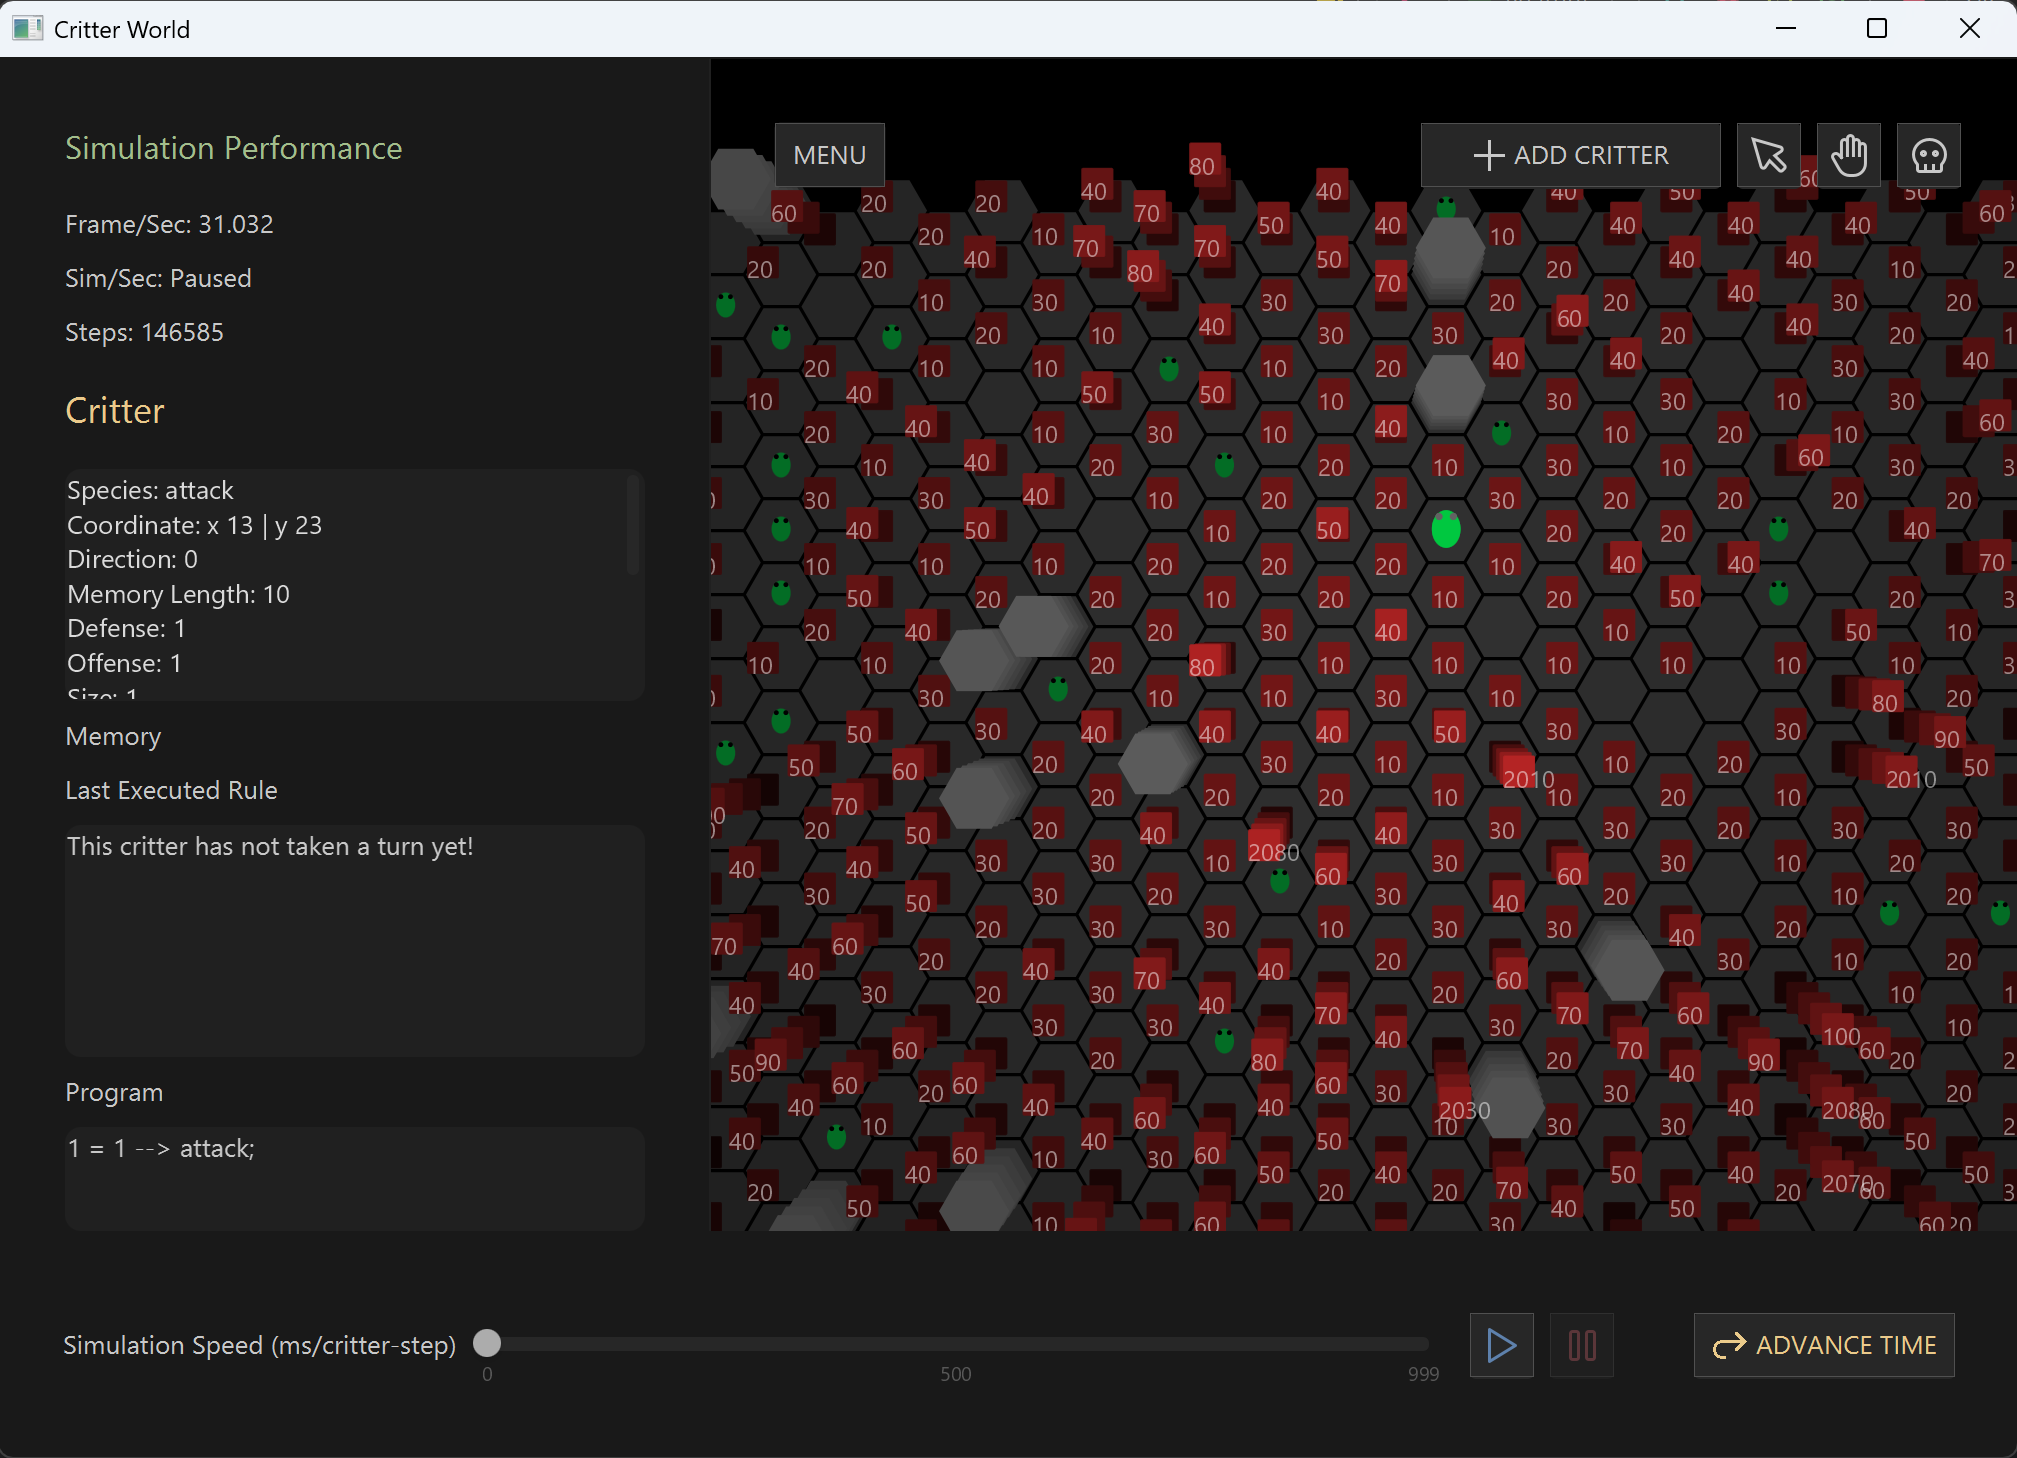Viewport: 2017px width, 1458px height.
Task: Open the MENU button
Action: pos(829,155)
